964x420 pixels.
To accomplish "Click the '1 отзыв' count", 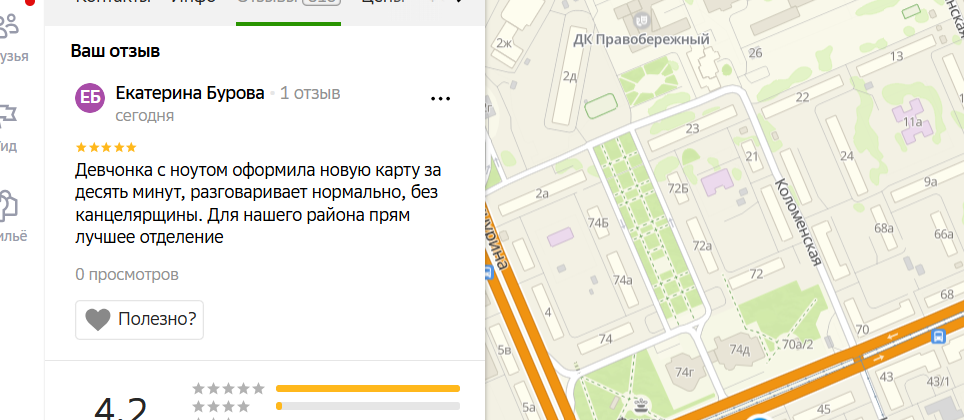I will pos(310,93).
